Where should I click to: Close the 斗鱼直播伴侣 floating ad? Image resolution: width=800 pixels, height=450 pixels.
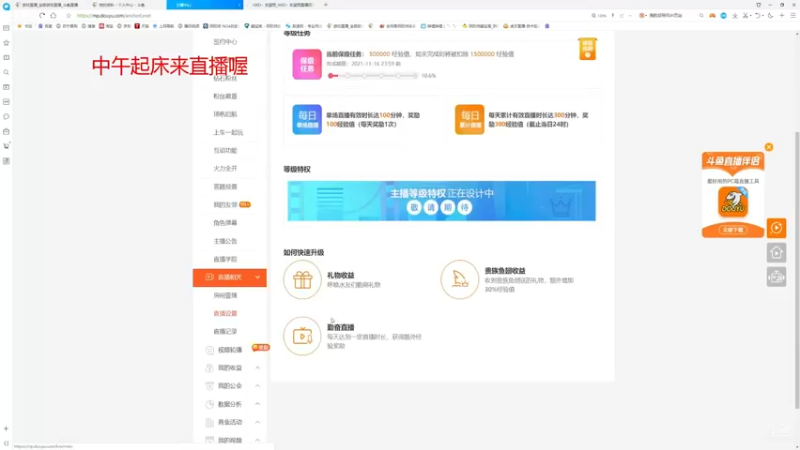(769, 147)
